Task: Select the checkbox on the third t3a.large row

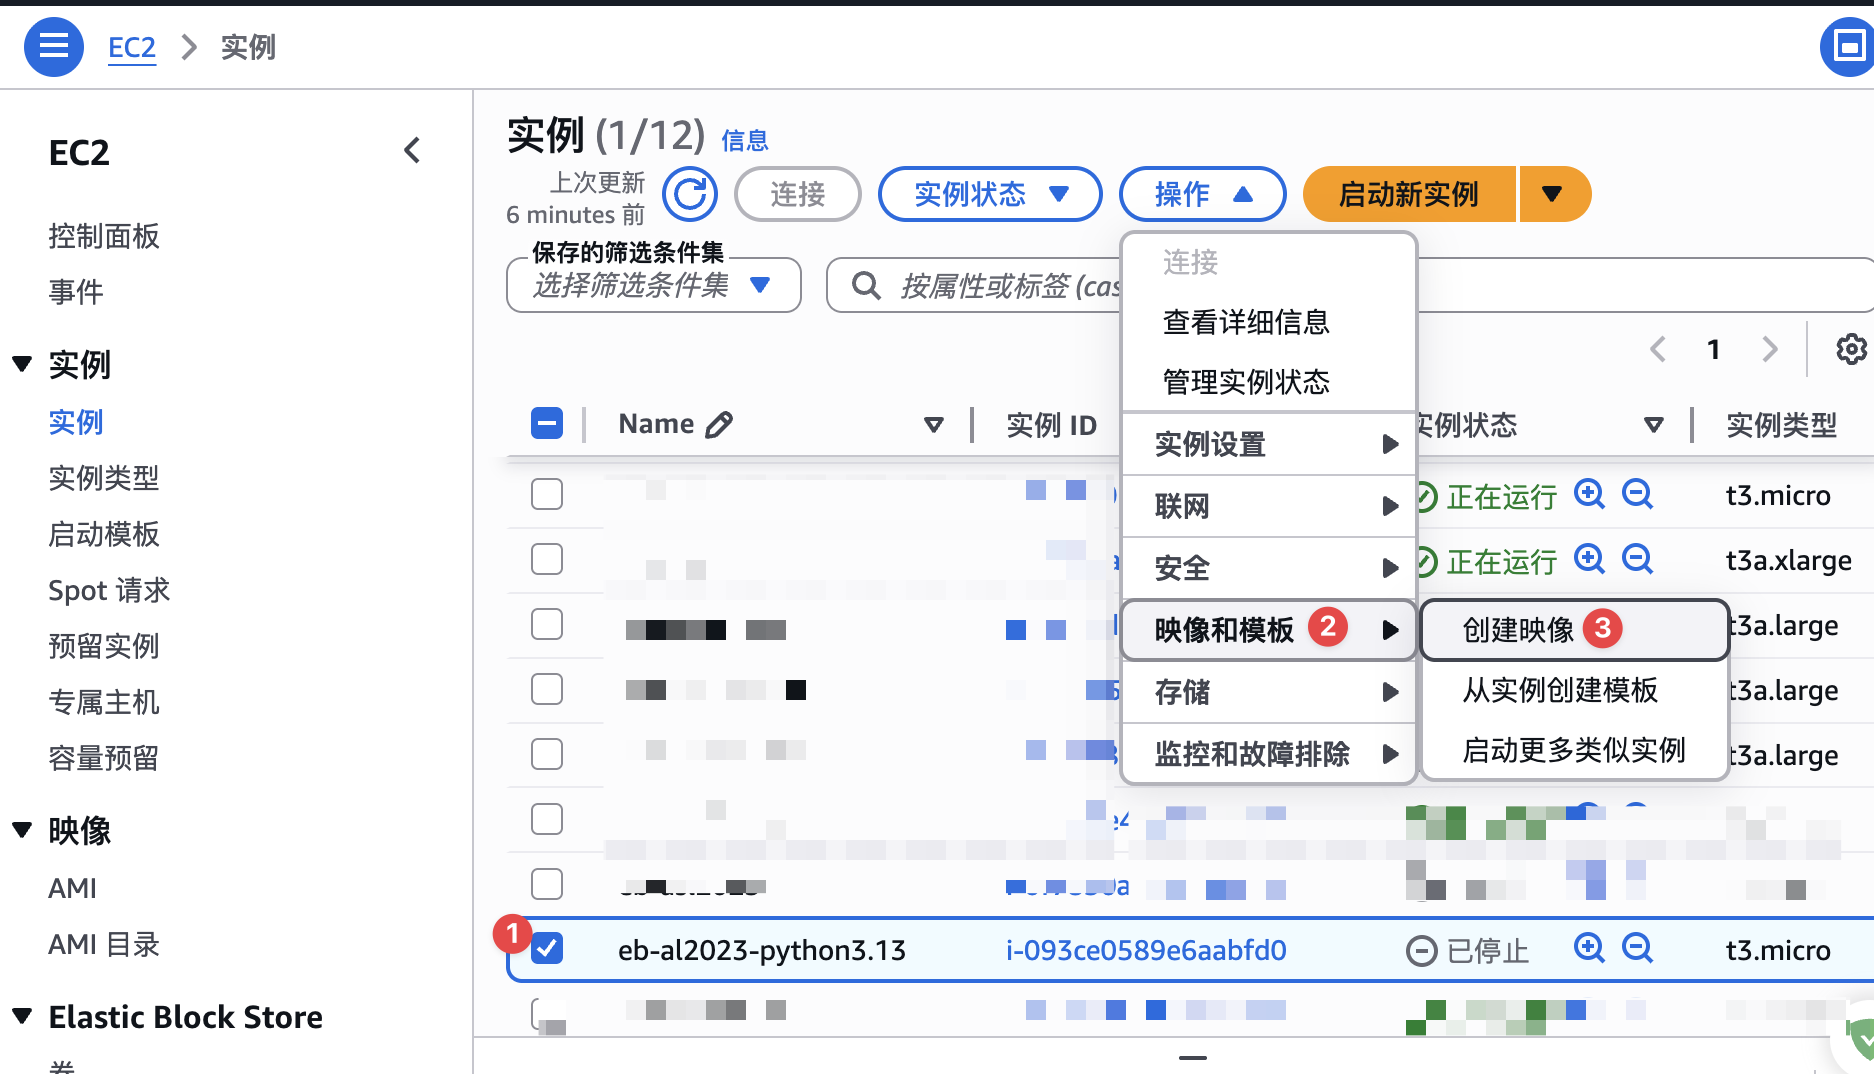Action: click(547, 754)
